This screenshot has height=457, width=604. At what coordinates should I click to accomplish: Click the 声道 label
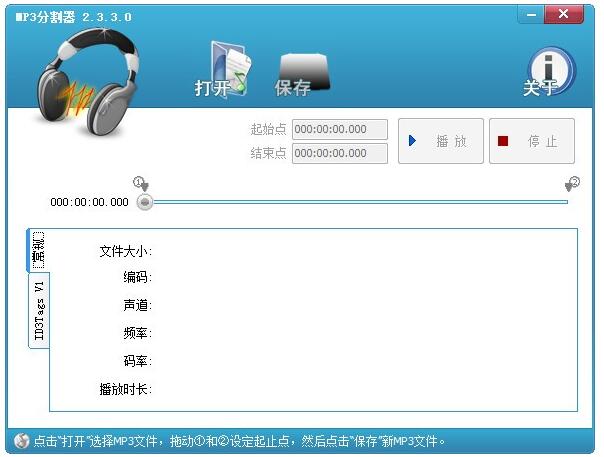tap(138, 305)
